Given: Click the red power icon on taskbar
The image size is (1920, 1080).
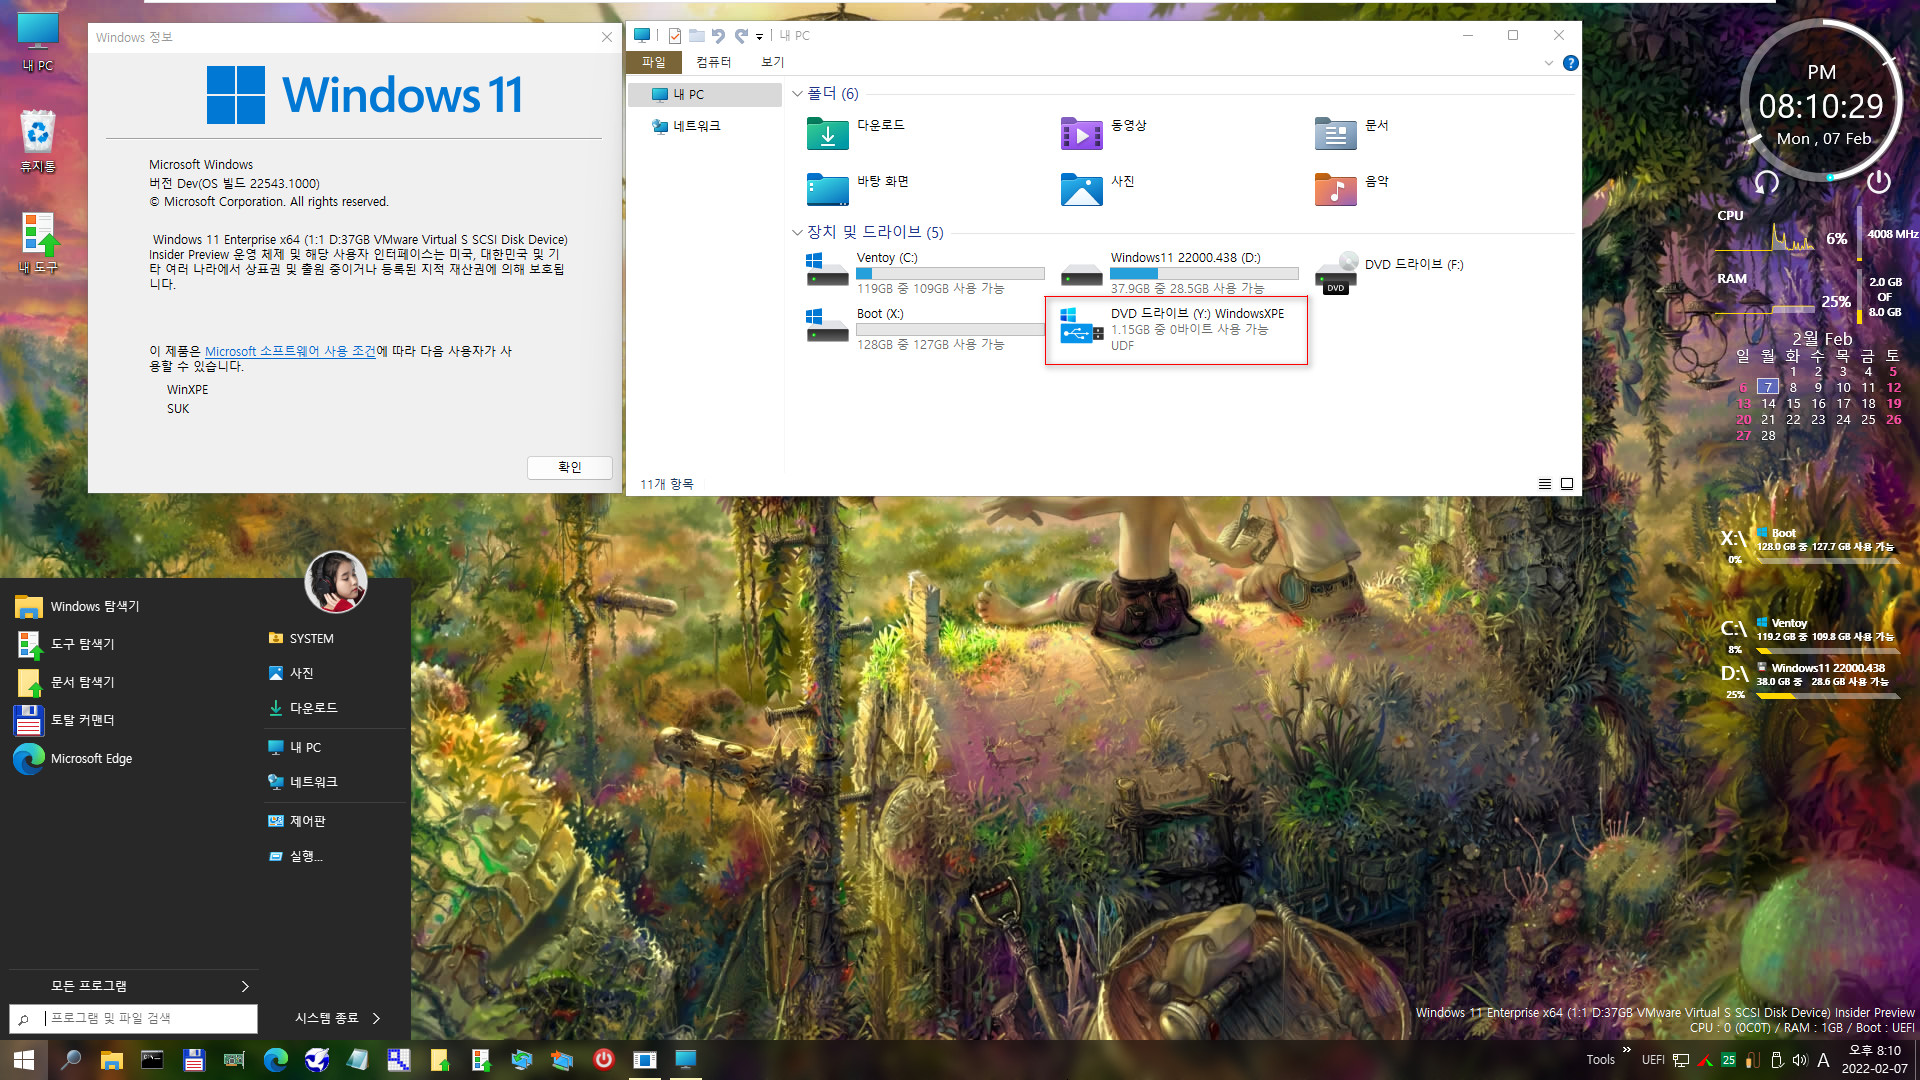Looking at the screenshot, I should 603,1059.
